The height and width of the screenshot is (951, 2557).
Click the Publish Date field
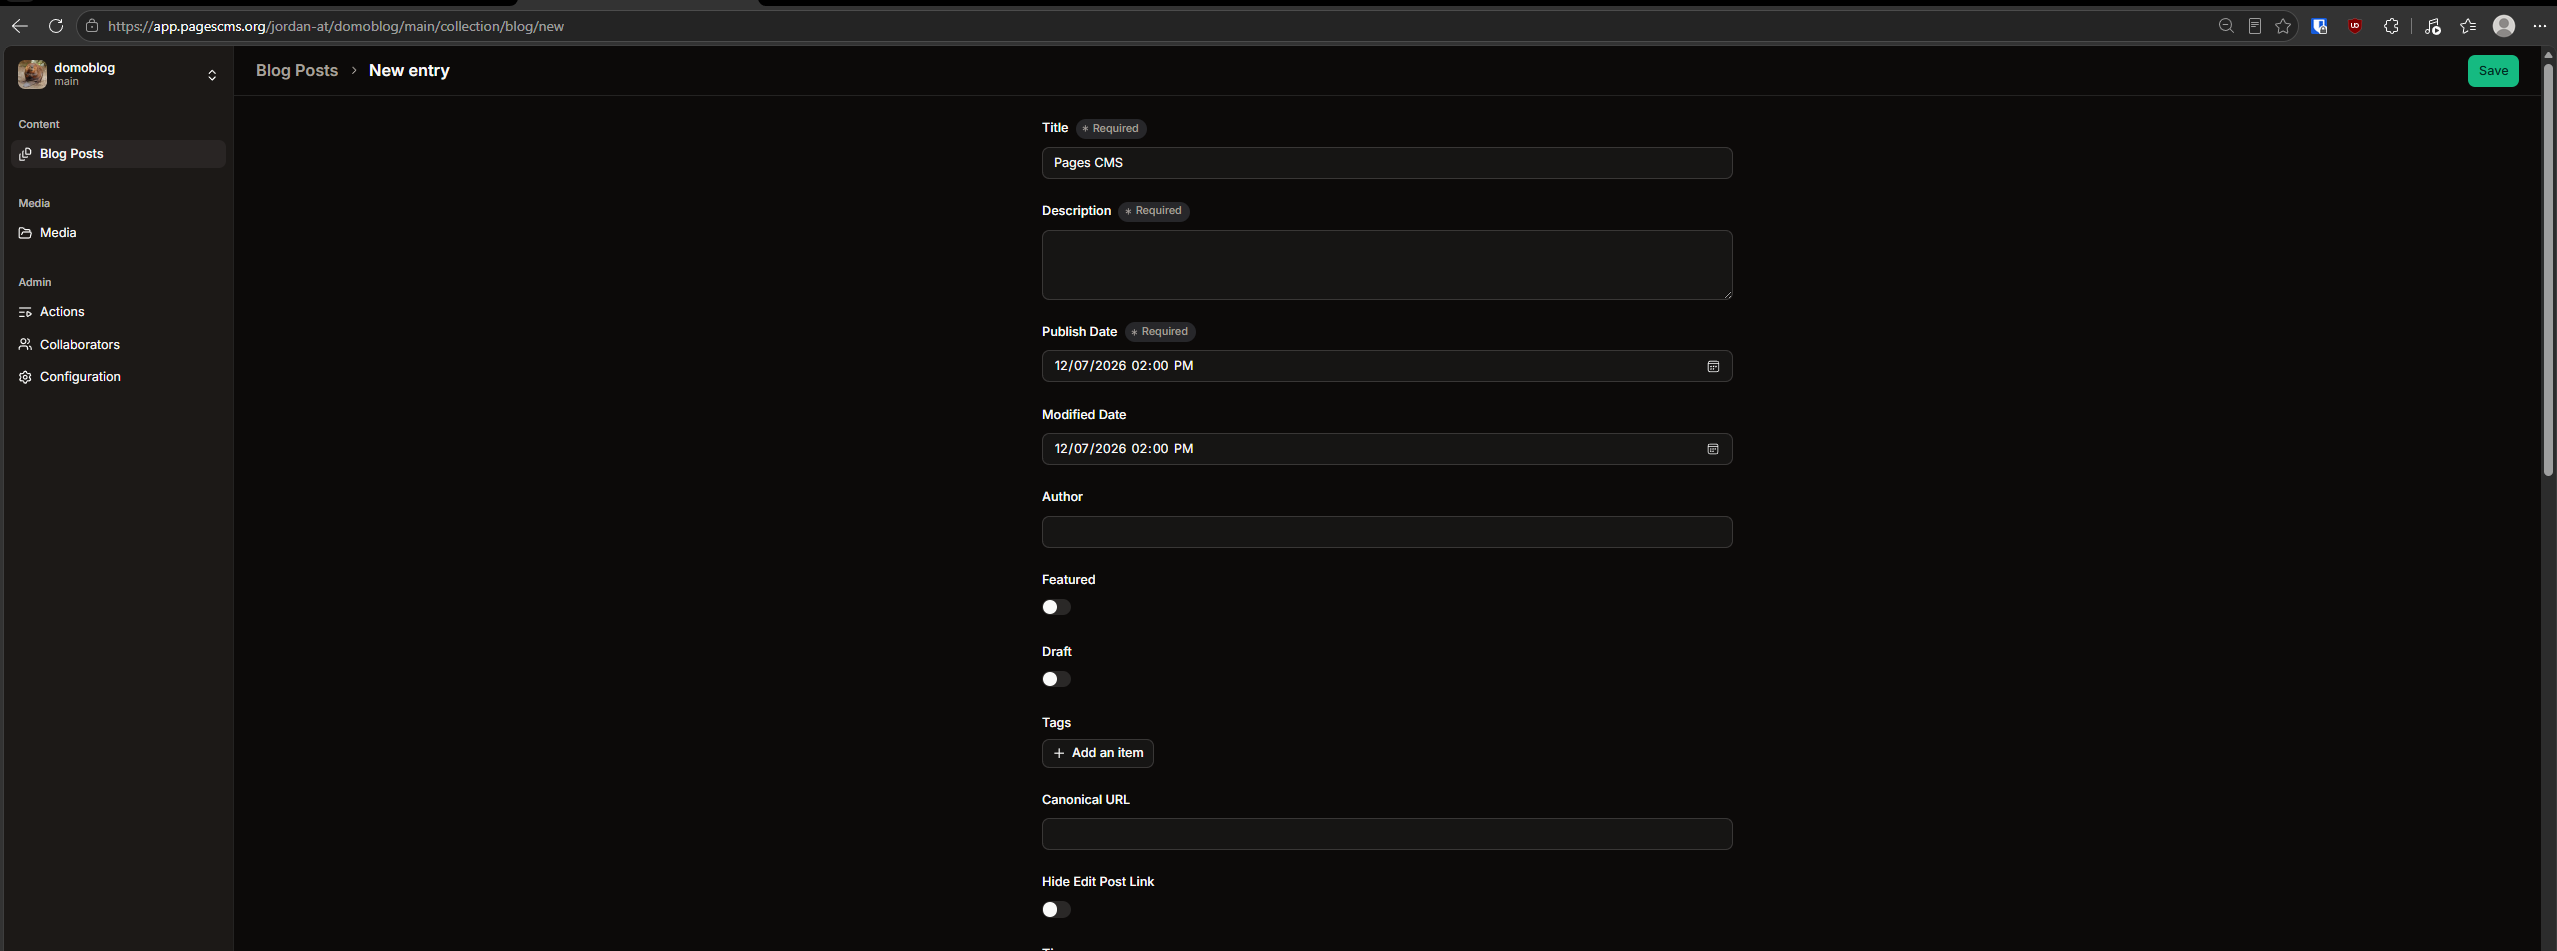coord(1387,366)
